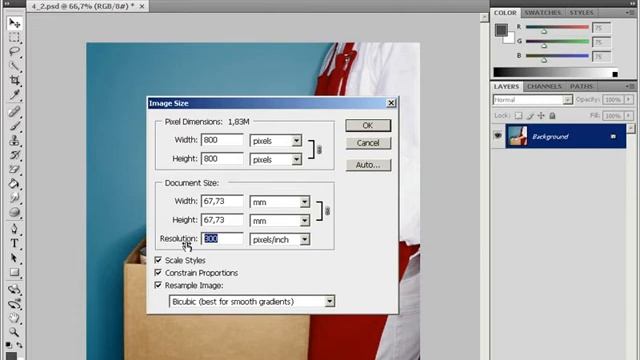Screen dimensions: 640x360
Task: Select the Rectangle shape tool
Action: [14, 272]
